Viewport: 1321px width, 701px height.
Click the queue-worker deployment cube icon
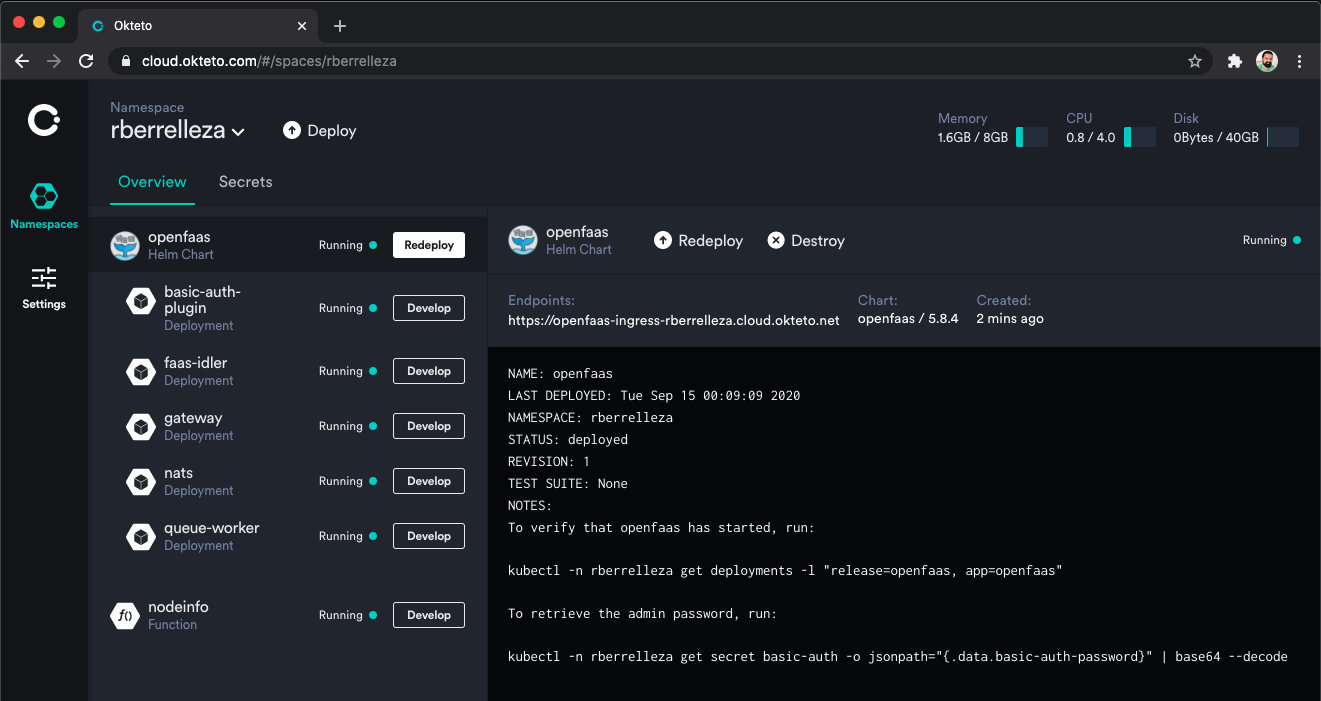point(141,536)
